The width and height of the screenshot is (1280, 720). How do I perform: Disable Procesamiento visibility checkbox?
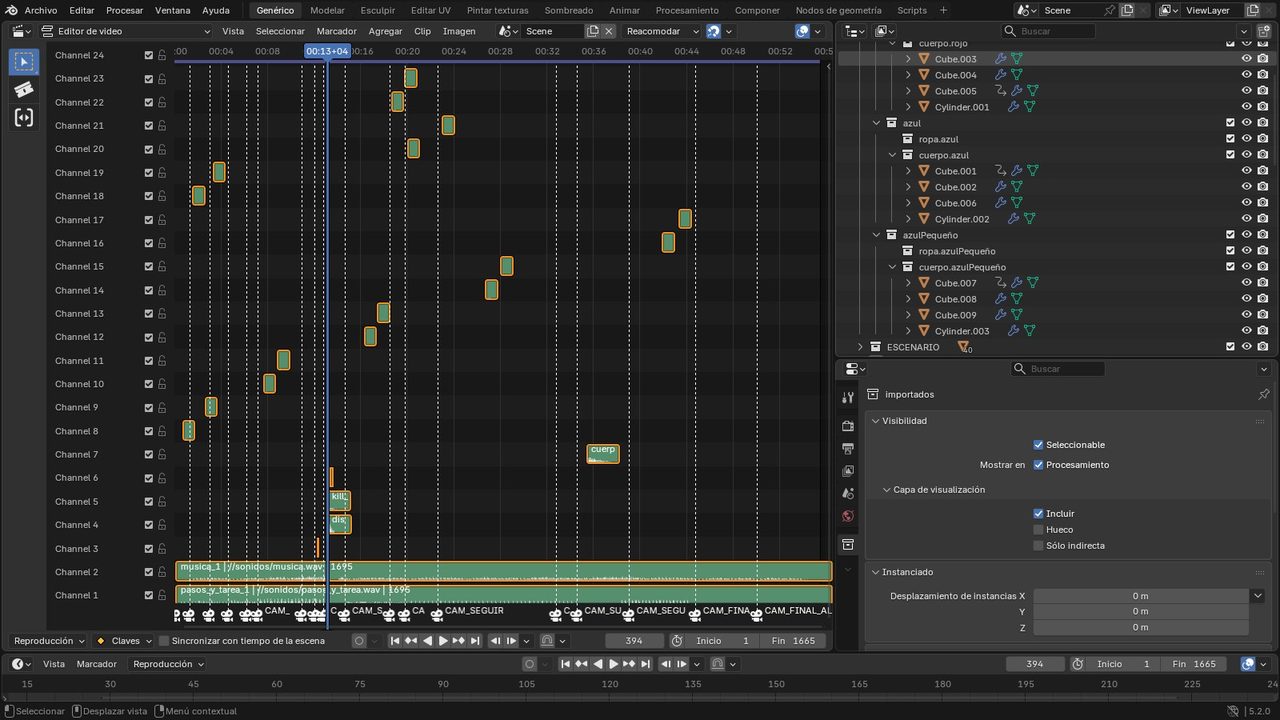[x=1038, y=465]
